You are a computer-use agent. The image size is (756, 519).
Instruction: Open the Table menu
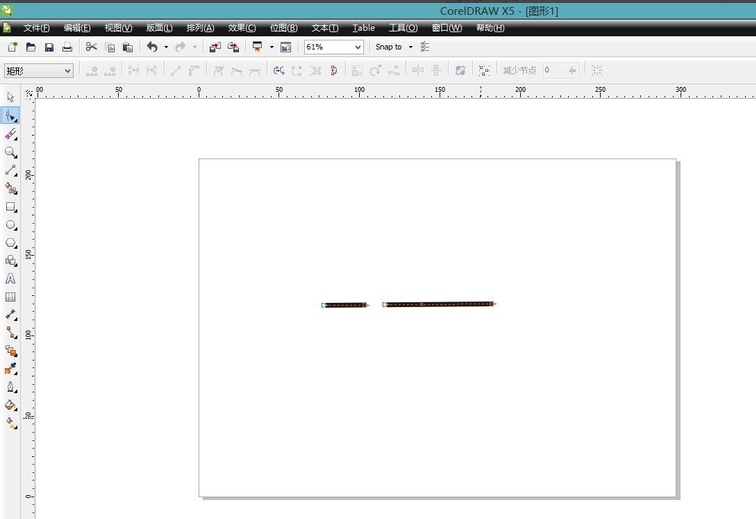pyautogui.click(x=363, y=28)
